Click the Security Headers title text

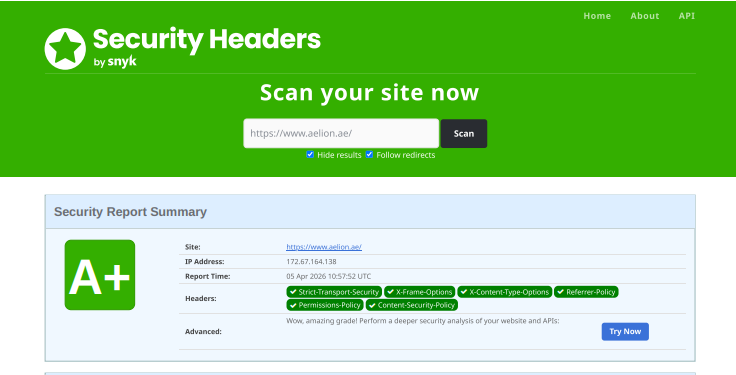coord(207,39)
